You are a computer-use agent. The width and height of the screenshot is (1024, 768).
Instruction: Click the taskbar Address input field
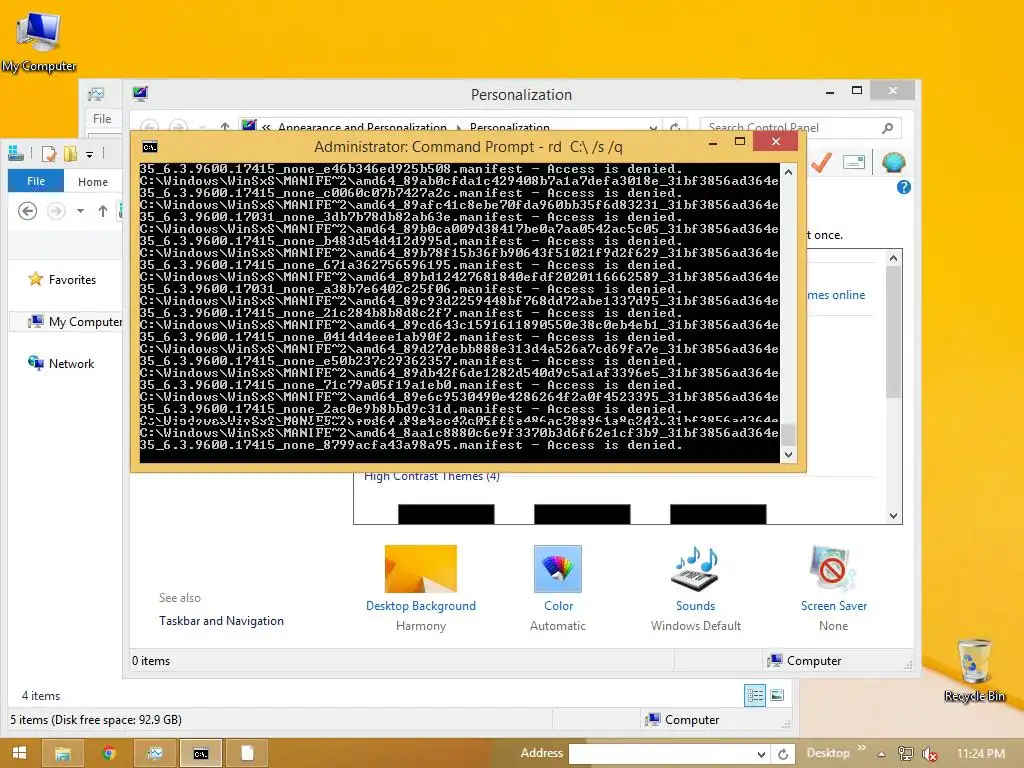tap(662, 754)
